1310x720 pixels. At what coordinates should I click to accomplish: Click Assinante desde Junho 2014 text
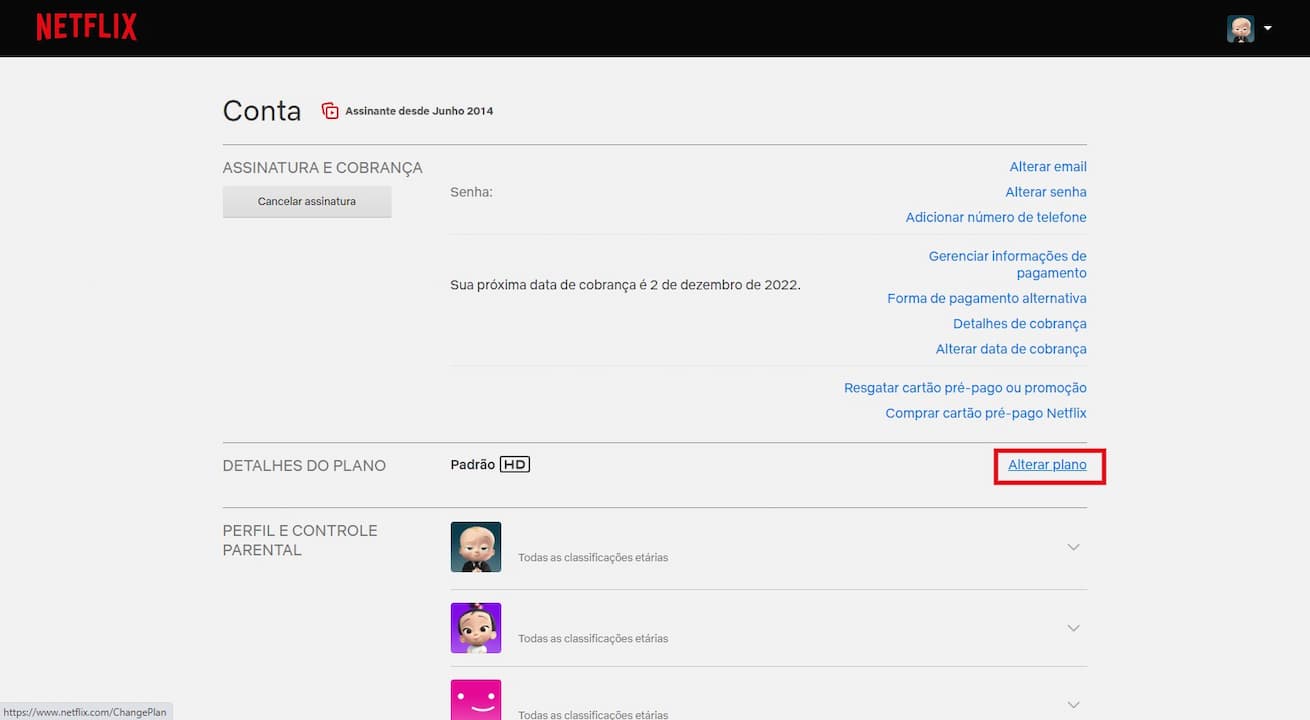point(419,111)
